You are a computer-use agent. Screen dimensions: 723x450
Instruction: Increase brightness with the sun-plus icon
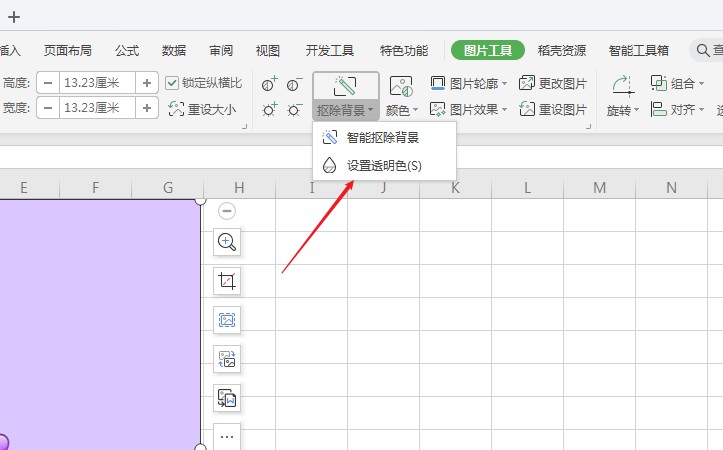coord(269,110)
